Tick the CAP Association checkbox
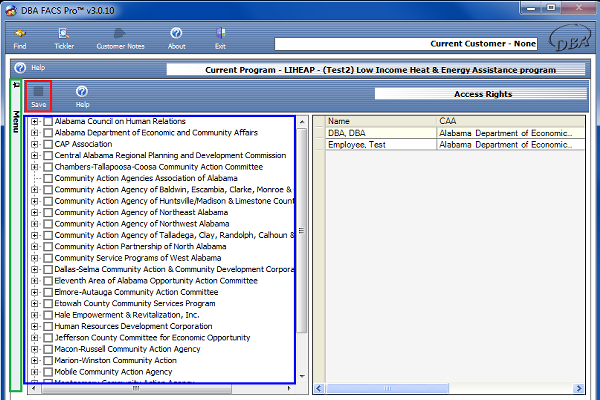 pyautogui.click(x=48, y=144)
